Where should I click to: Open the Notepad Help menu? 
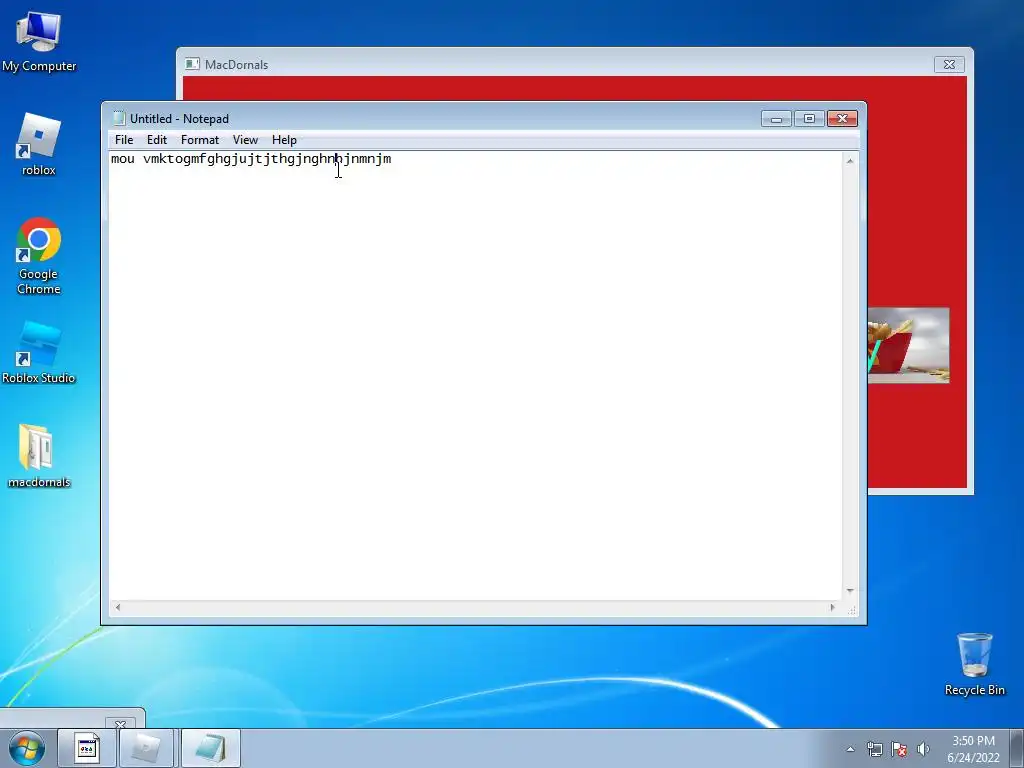click(284, 140)
